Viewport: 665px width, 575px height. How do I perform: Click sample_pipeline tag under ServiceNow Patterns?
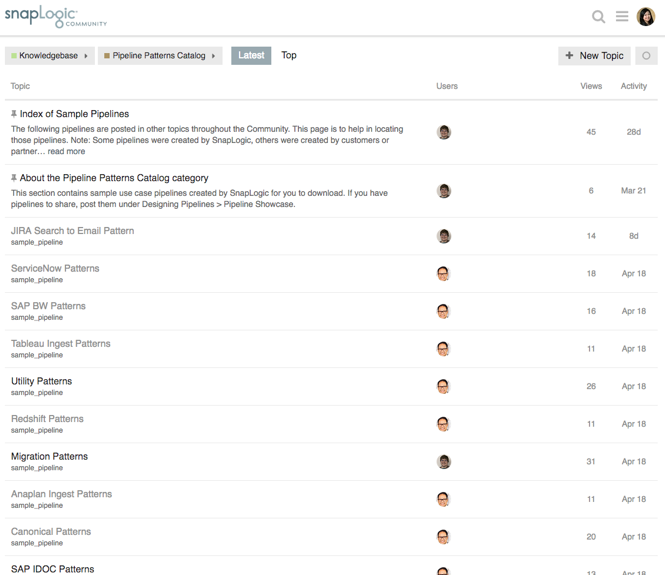click(x=37, y=280)
